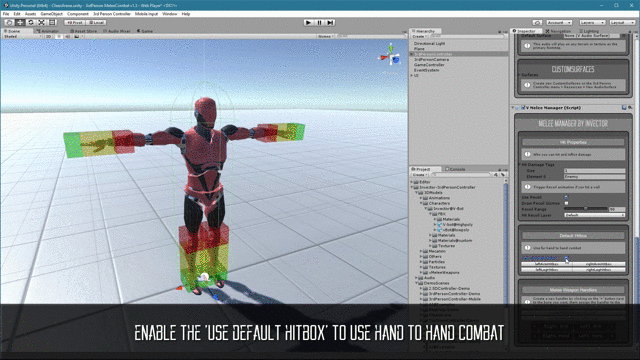This screenshot has width=640, height=360.
Task: Open the File menu
Action: click(6, 14)
